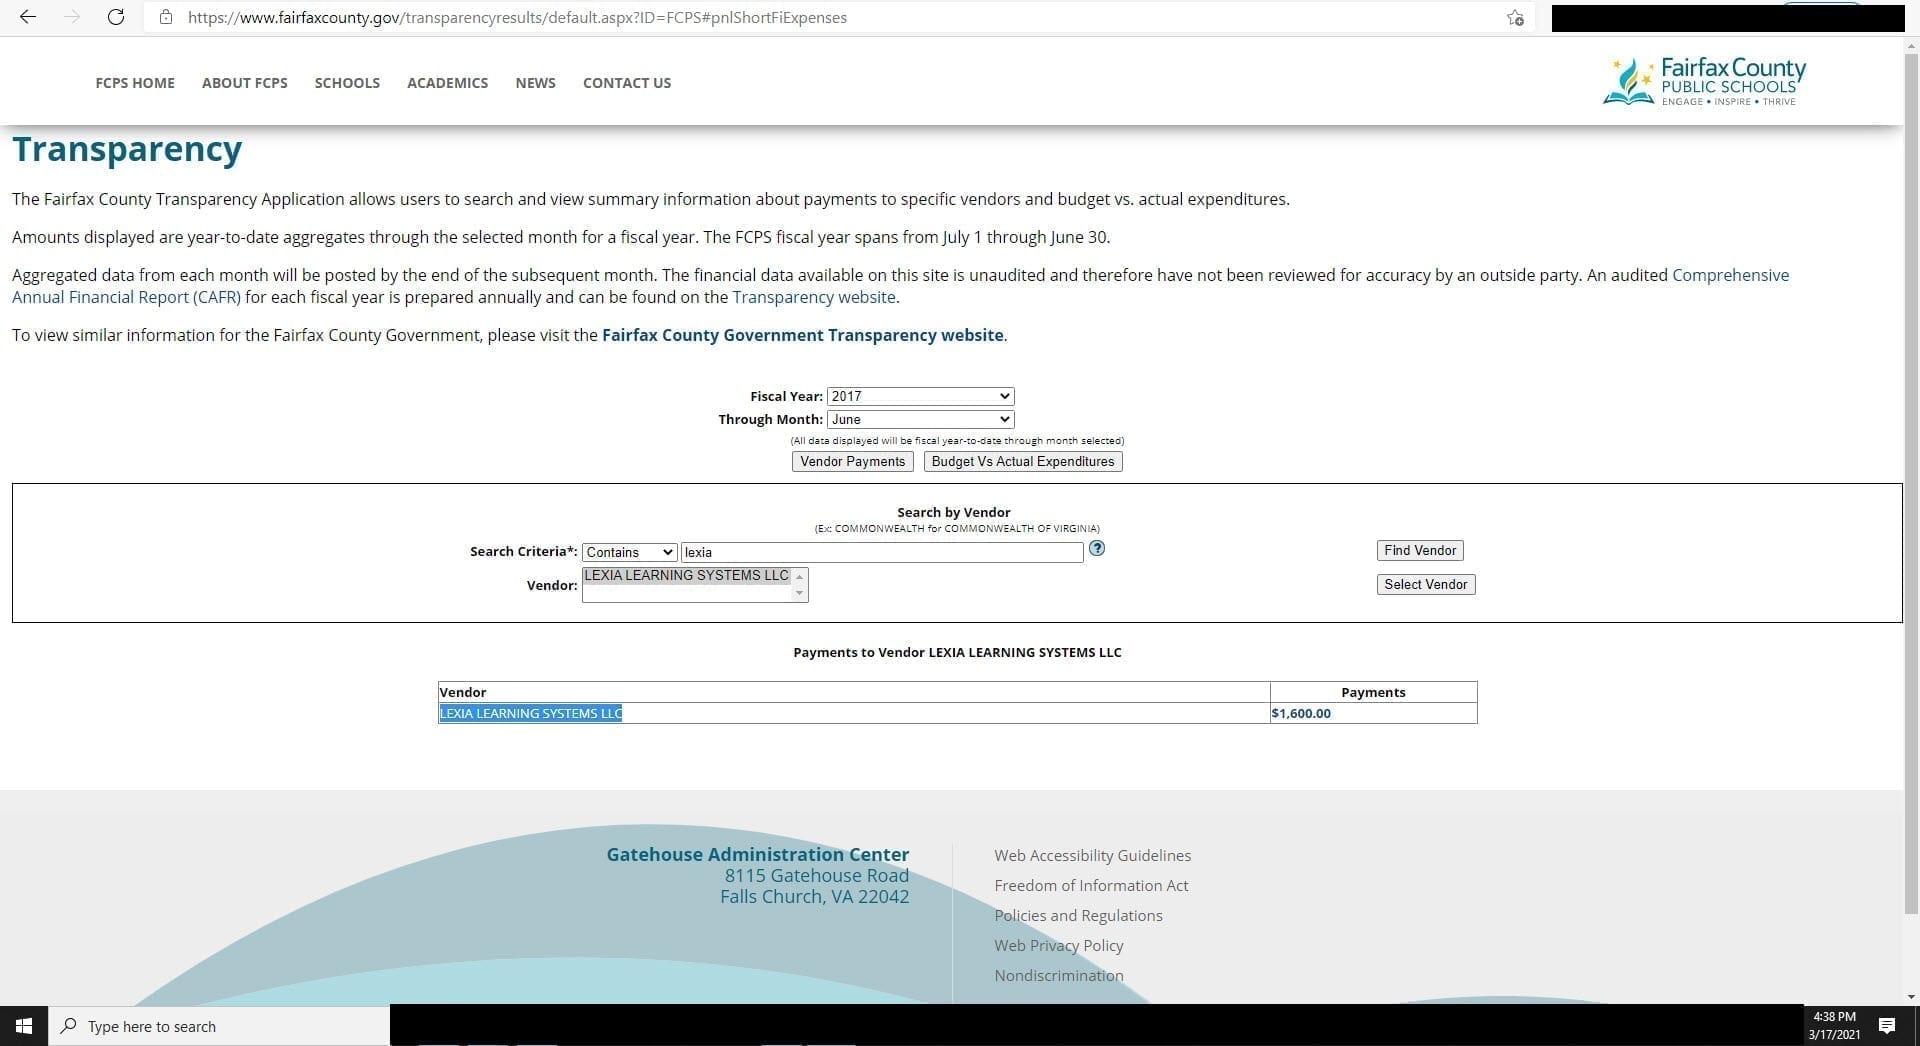Reload the page with refresh icon
Screen dimensions: 1920x1046
coord(116,17)
